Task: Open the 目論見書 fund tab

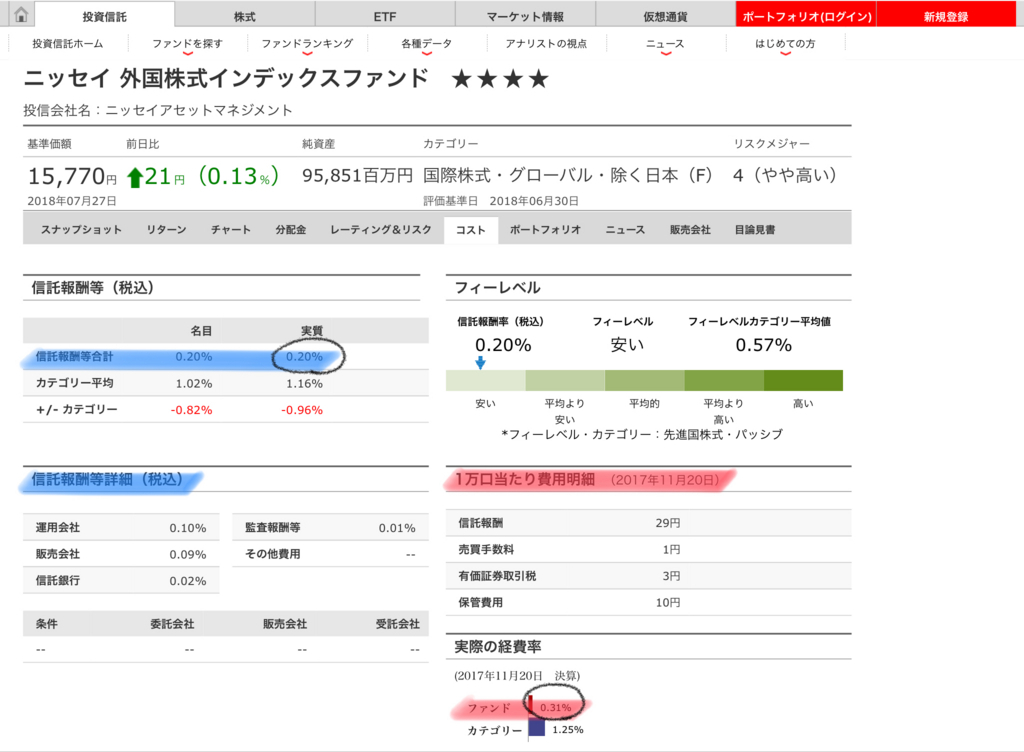Action: coord(755,230)
